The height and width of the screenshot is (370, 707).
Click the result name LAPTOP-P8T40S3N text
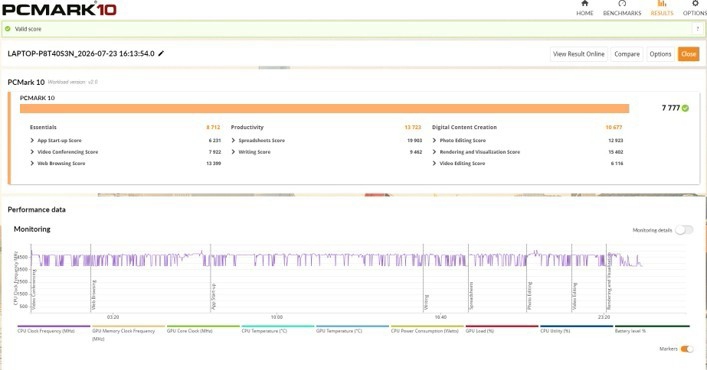pos(81,54)
